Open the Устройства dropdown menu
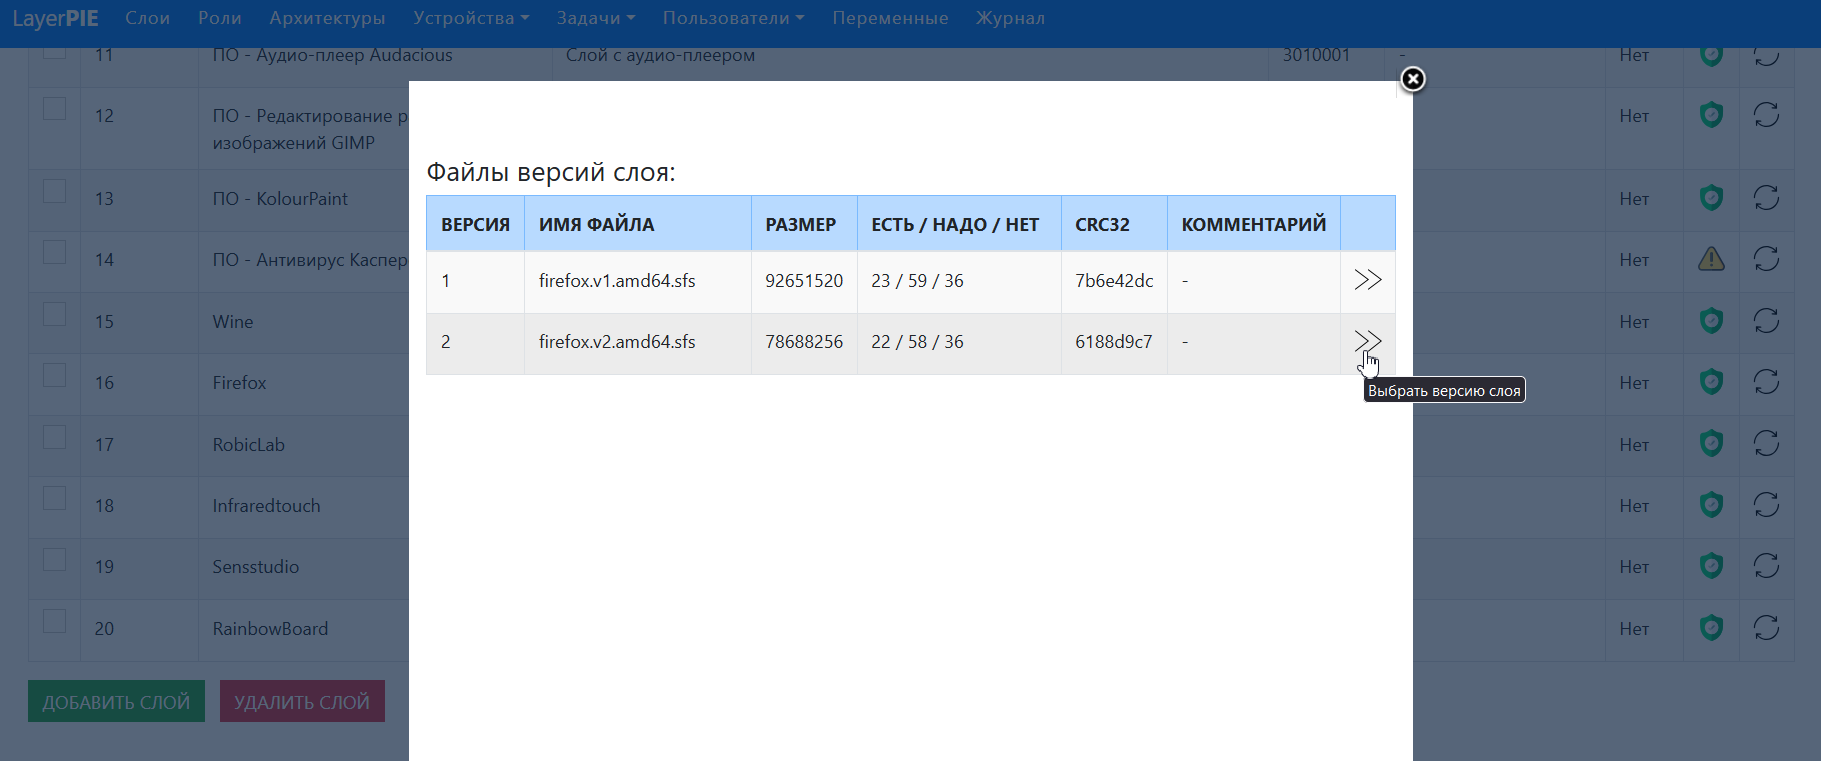Screen dimensions: 1821x761 tap(471, 18)
